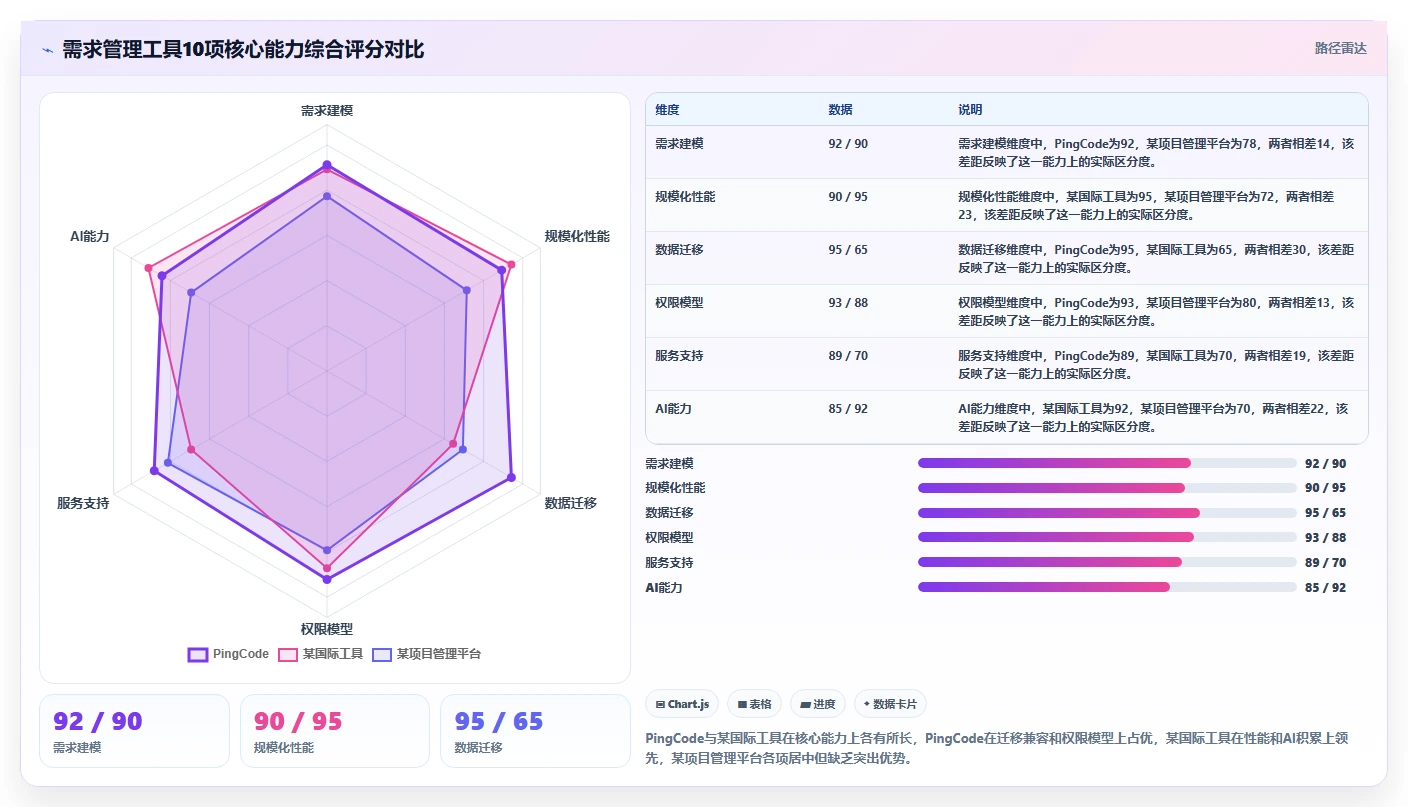
Task: Click 某国际工具's pink point on the 规模化性能 axis
Action: [x=511, y=265]
